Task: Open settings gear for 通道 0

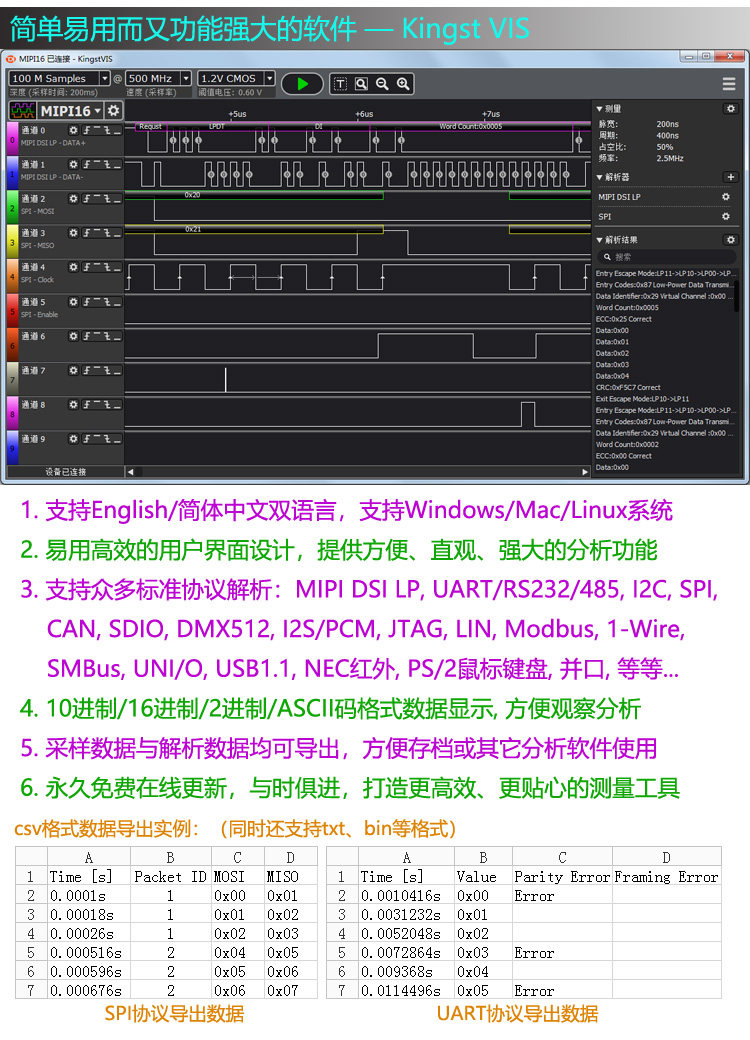Action: point(74,131)
